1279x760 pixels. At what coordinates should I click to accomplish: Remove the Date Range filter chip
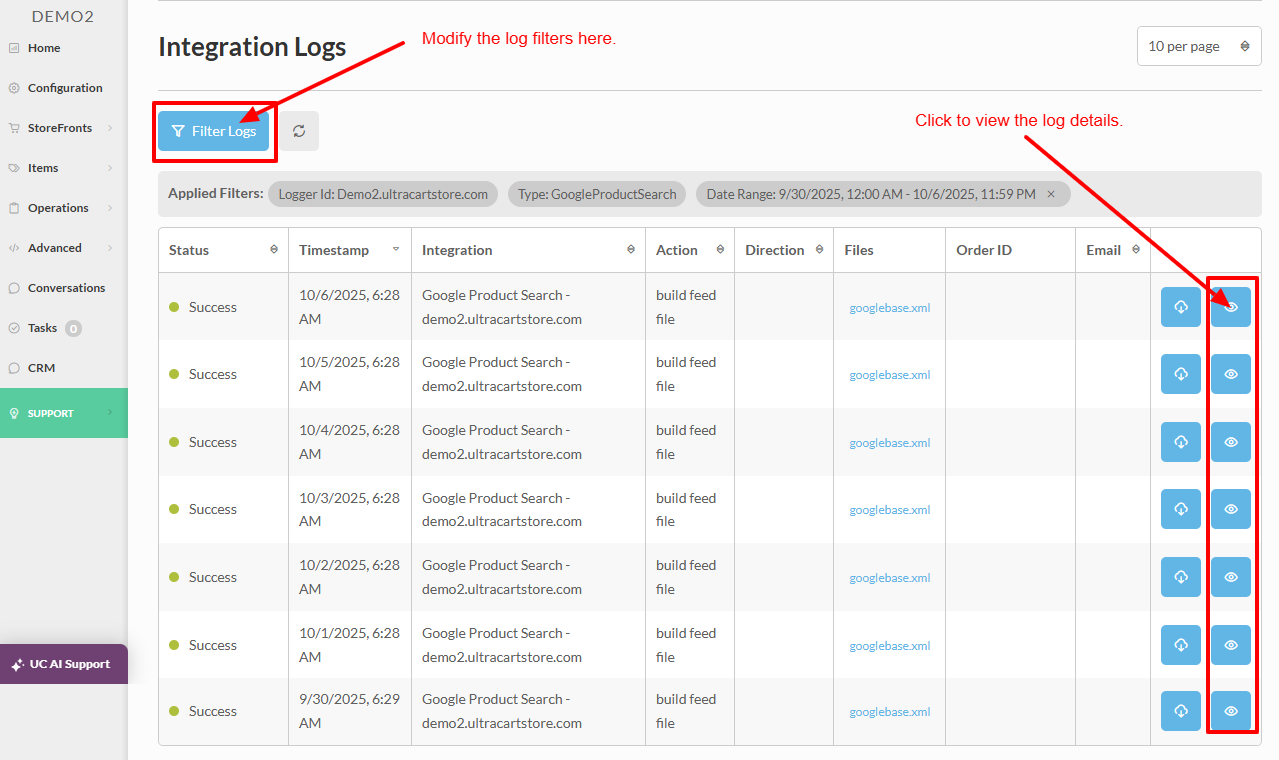[1051, 194]
